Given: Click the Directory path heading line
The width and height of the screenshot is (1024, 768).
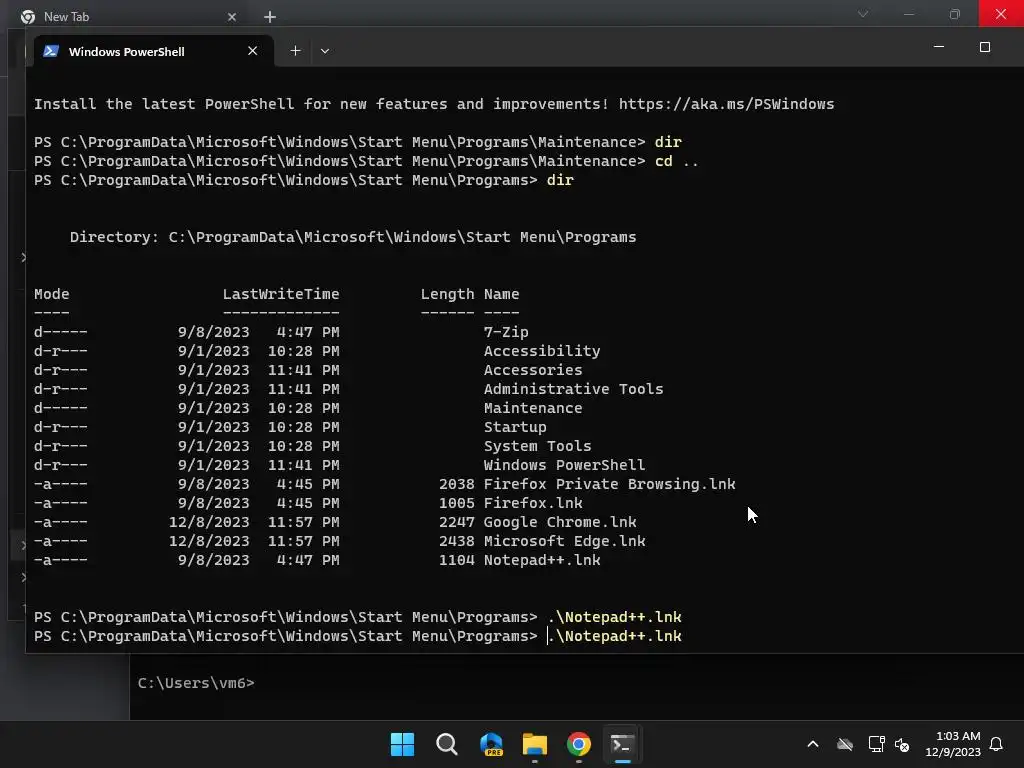Looking at the screenshot, I should click(x=353, y=237).
